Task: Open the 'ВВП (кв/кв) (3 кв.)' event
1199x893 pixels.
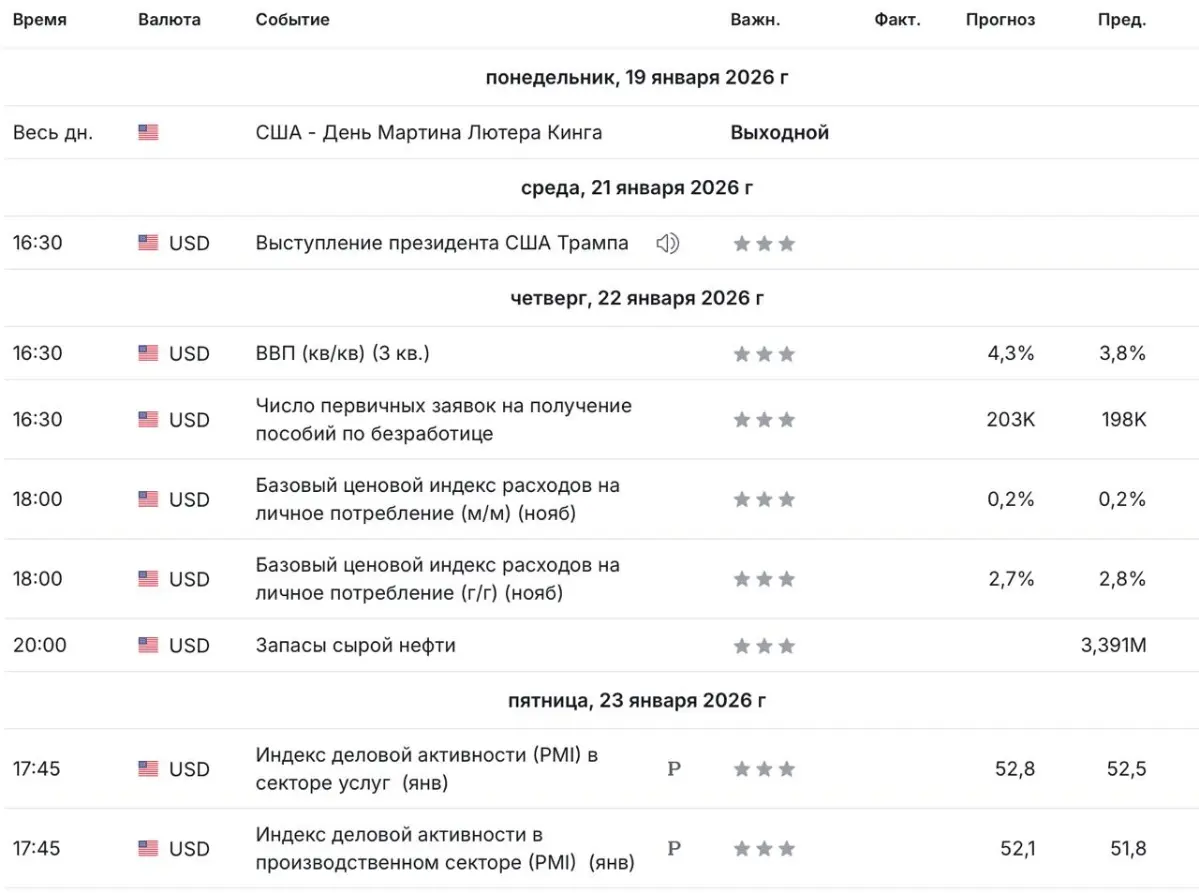Action: 342,353
